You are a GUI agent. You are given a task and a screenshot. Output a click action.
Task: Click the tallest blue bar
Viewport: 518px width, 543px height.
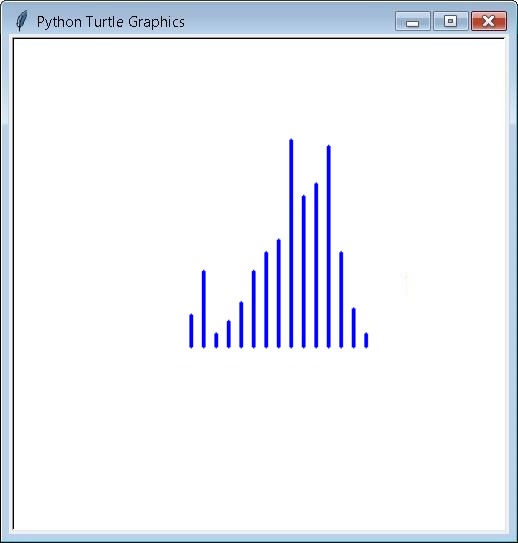coord(291,243)
